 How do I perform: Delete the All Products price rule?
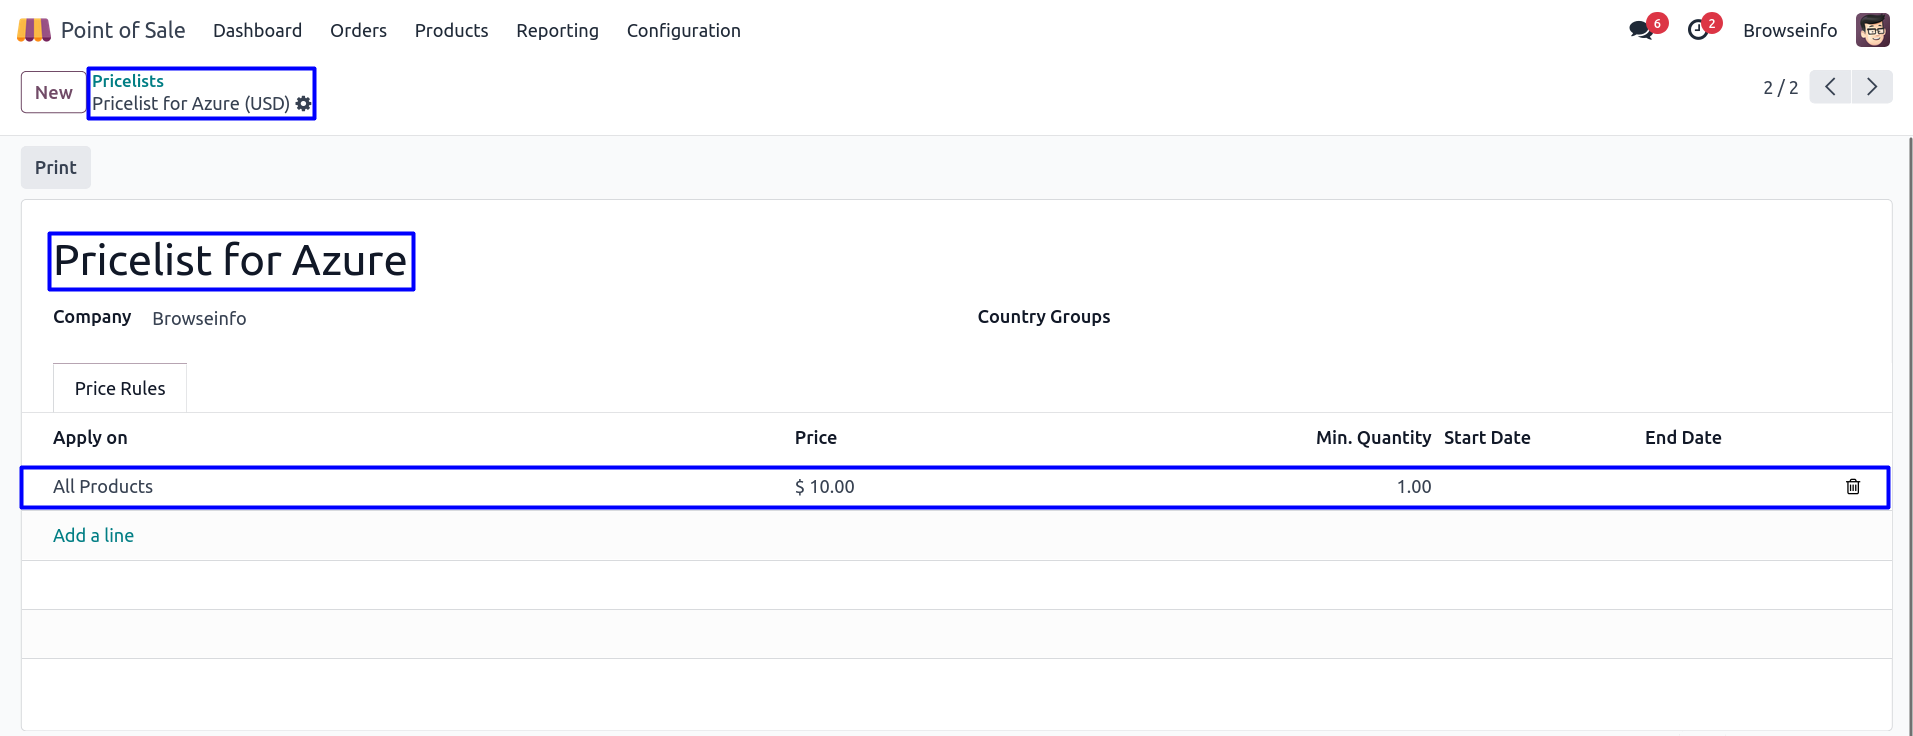coord(1852,487)
